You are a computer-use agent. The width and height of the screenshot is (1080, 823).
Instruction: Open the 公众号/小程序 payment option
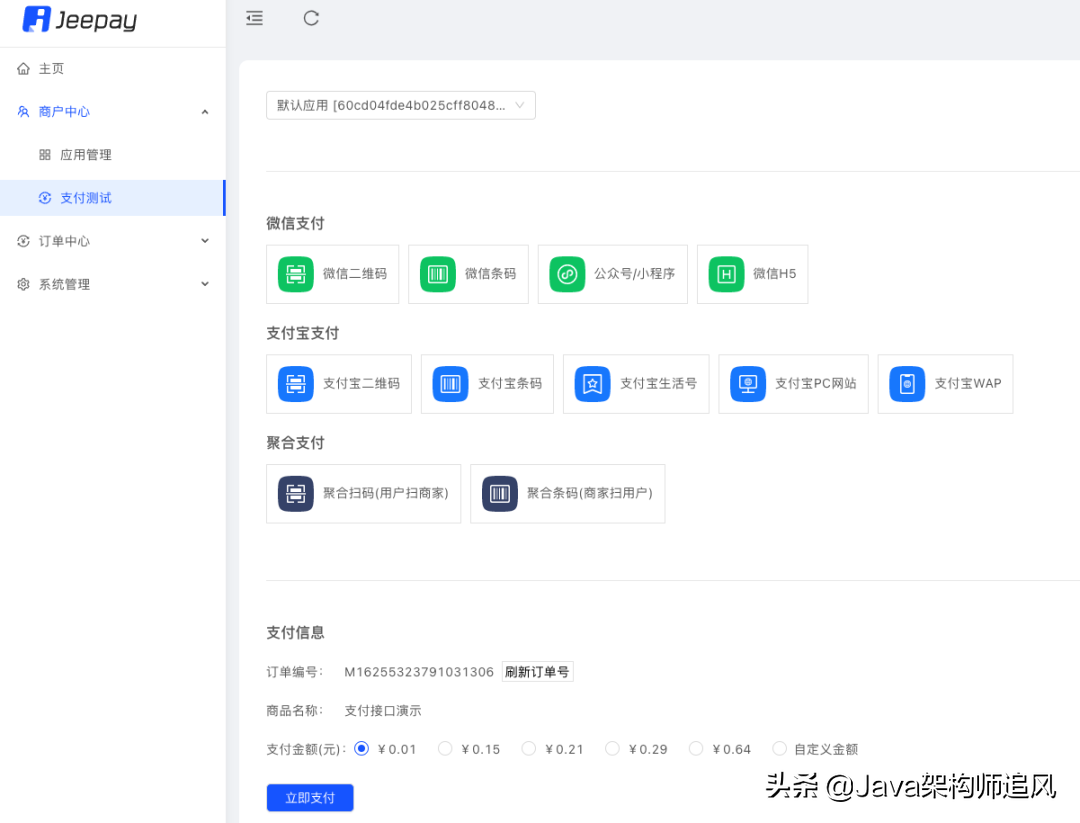[x=612, y=274]
